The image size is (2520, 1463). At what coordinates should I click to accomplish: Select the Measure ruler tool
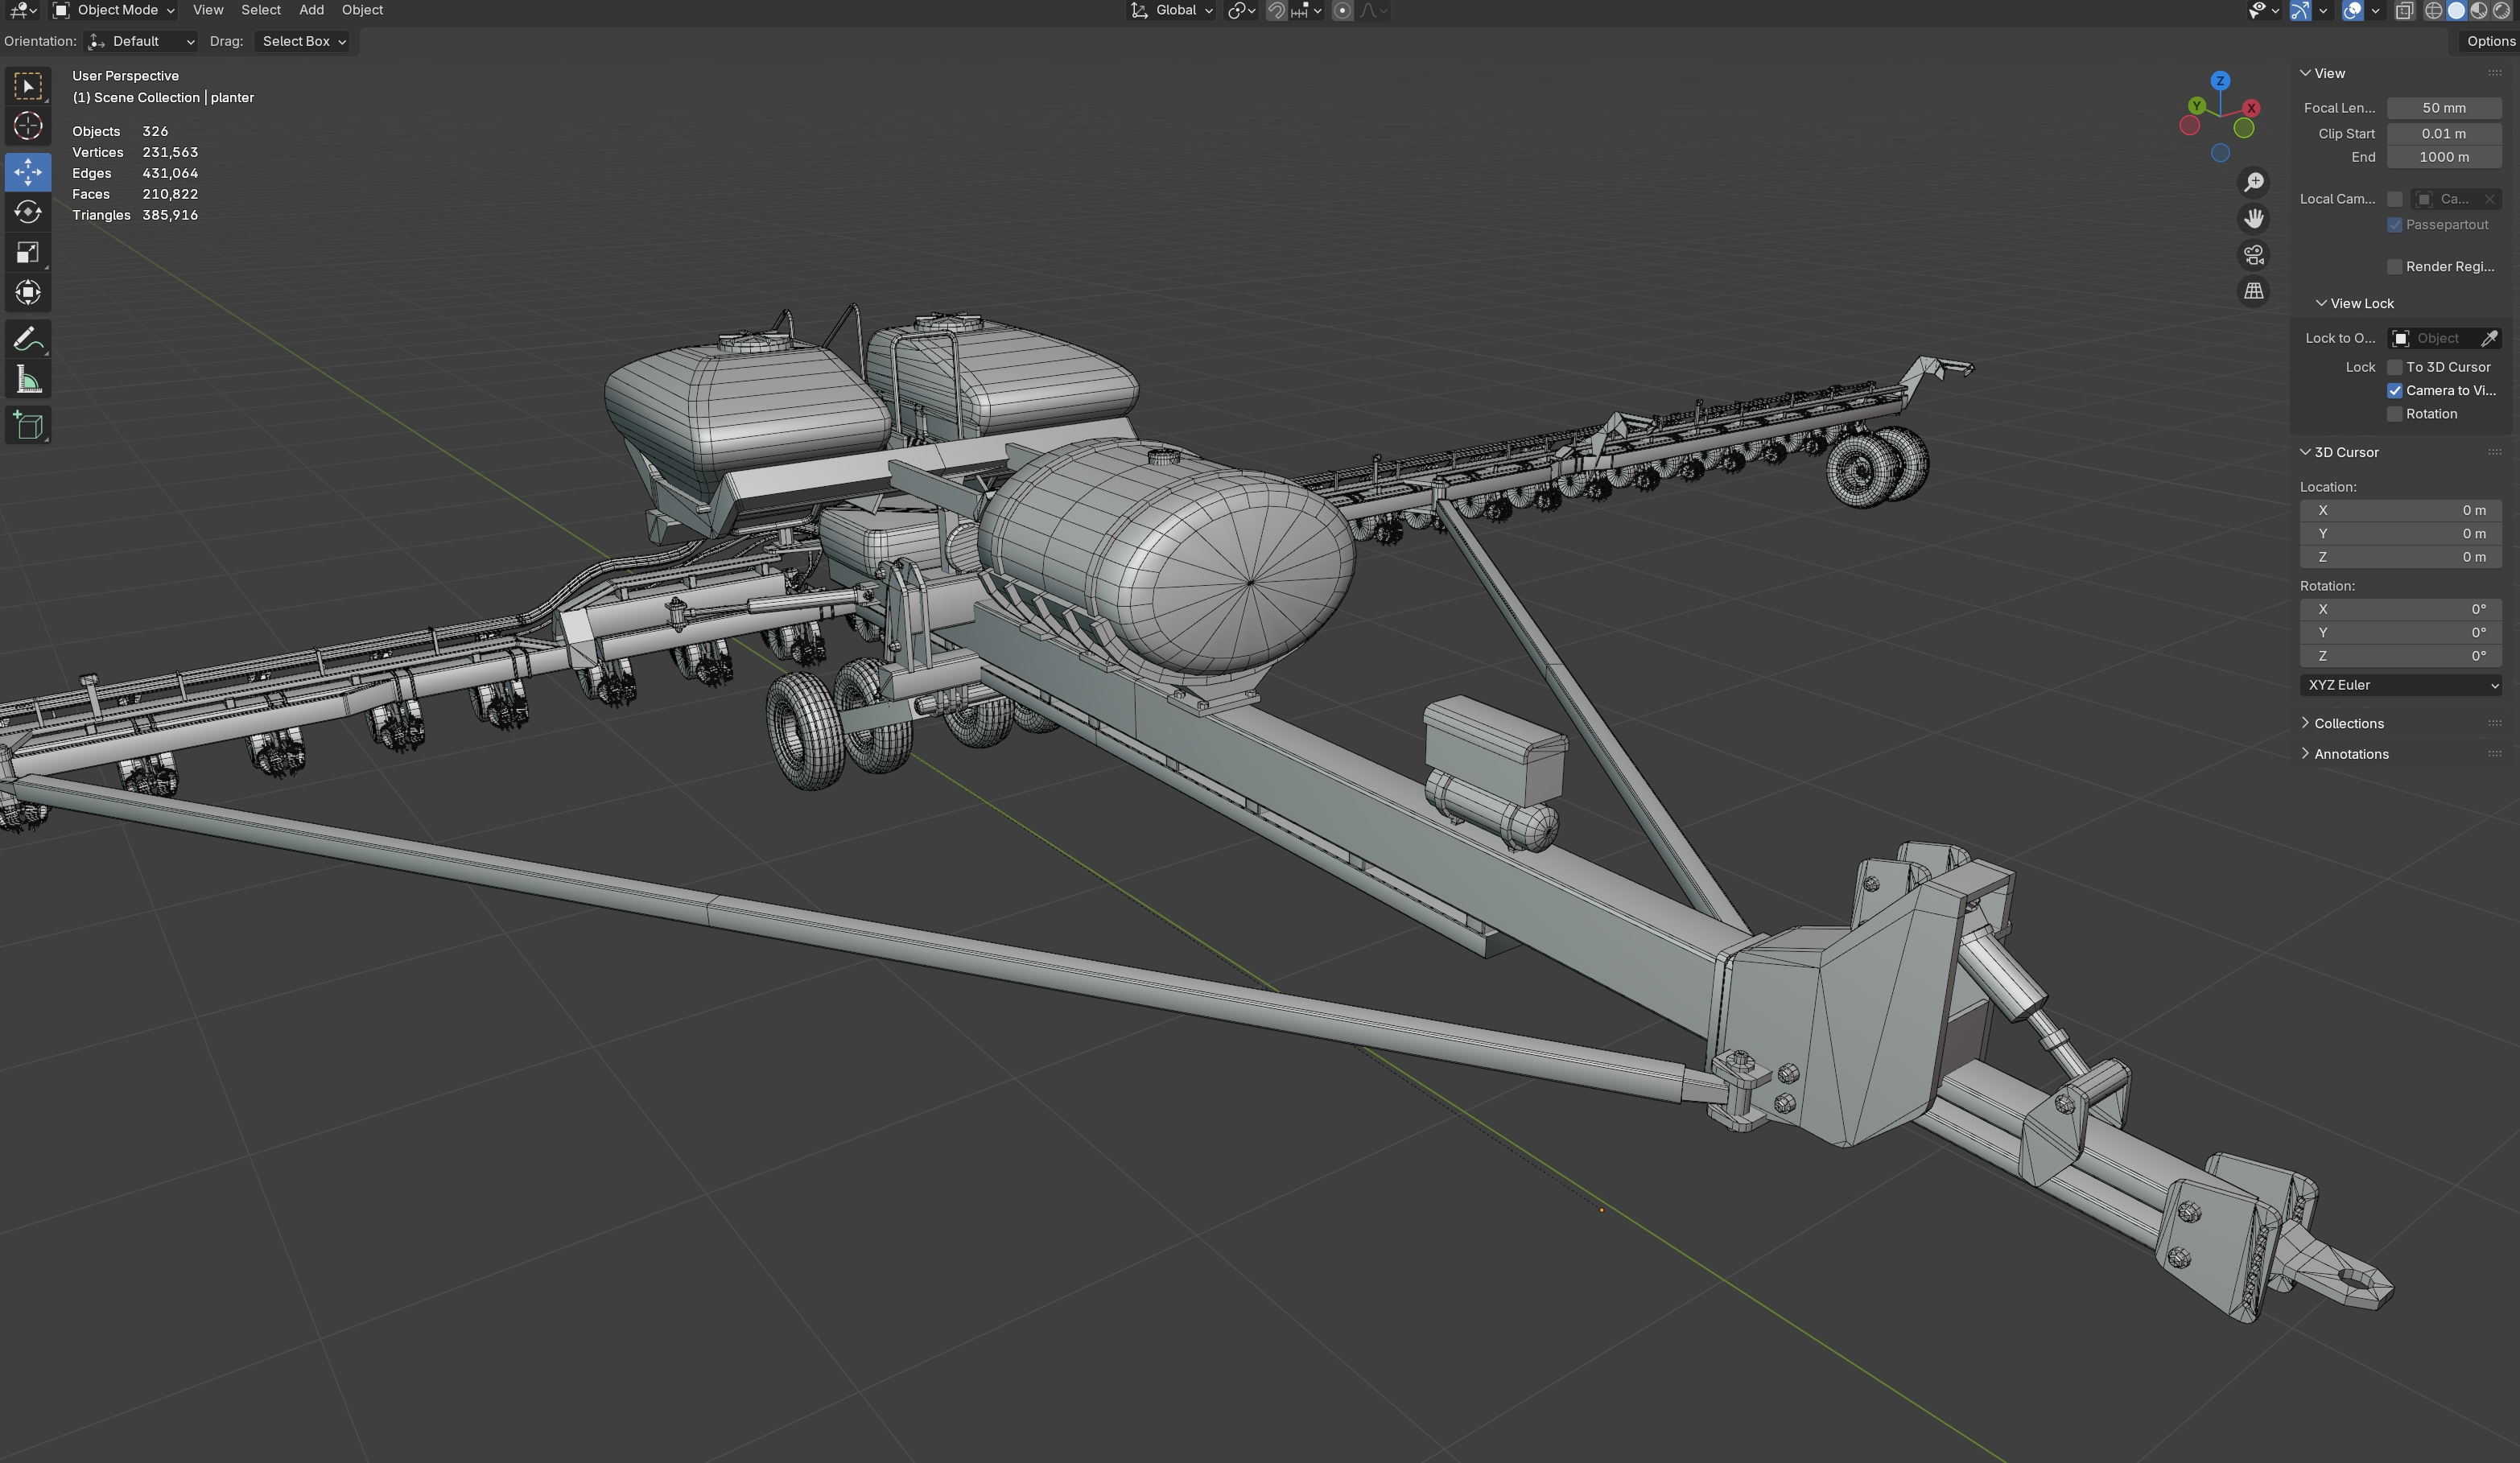[28, 381]
